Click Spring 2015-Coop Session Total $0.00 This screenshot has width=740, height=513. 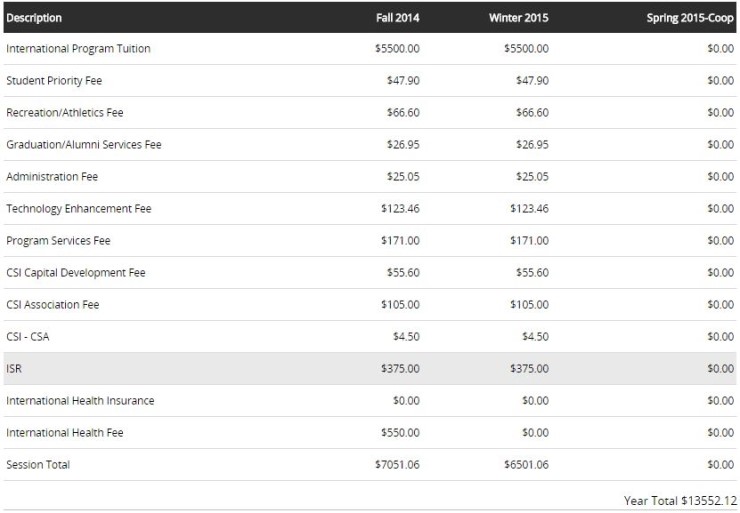point(721,465)
